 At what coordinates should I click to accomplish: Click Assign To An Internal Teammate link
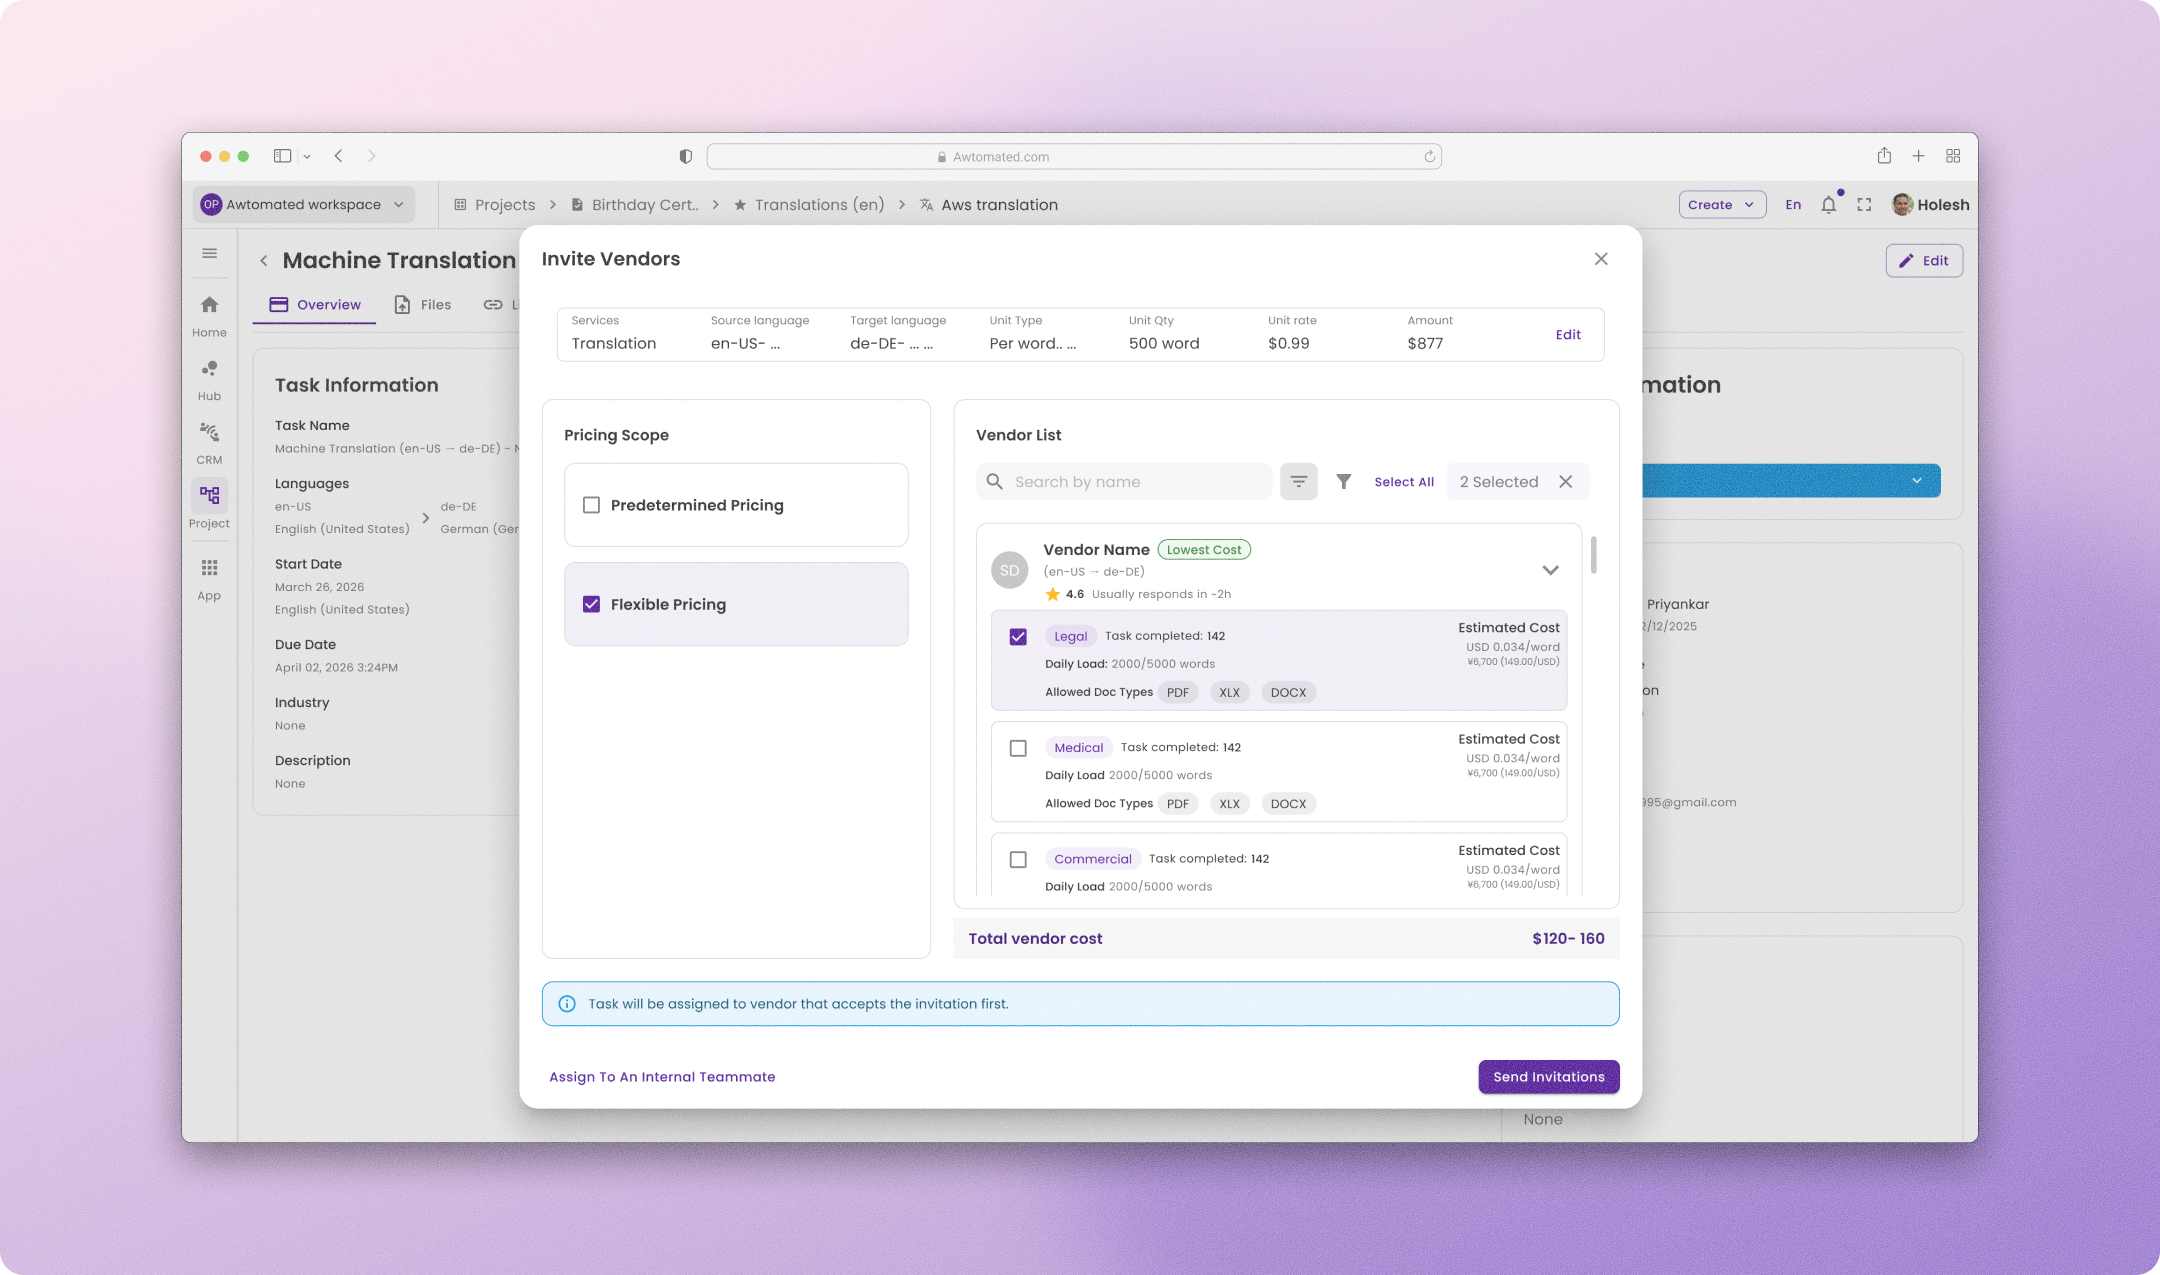[662, 1077]
